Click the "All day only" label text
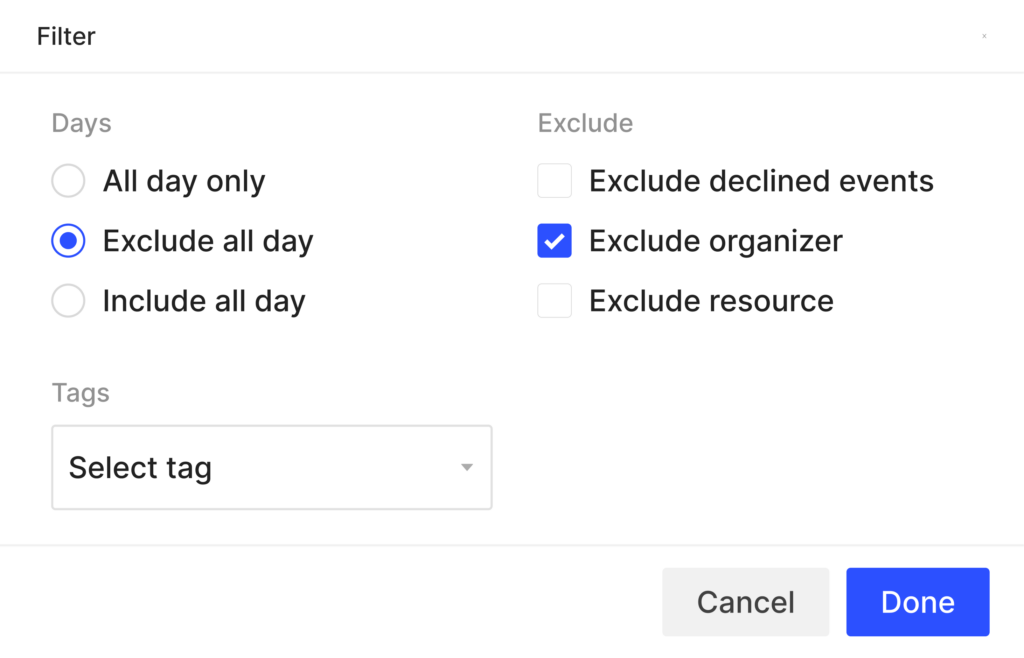Image resolution: width=1024 pixels, height=658 pixels. click(x=184, y=181)
